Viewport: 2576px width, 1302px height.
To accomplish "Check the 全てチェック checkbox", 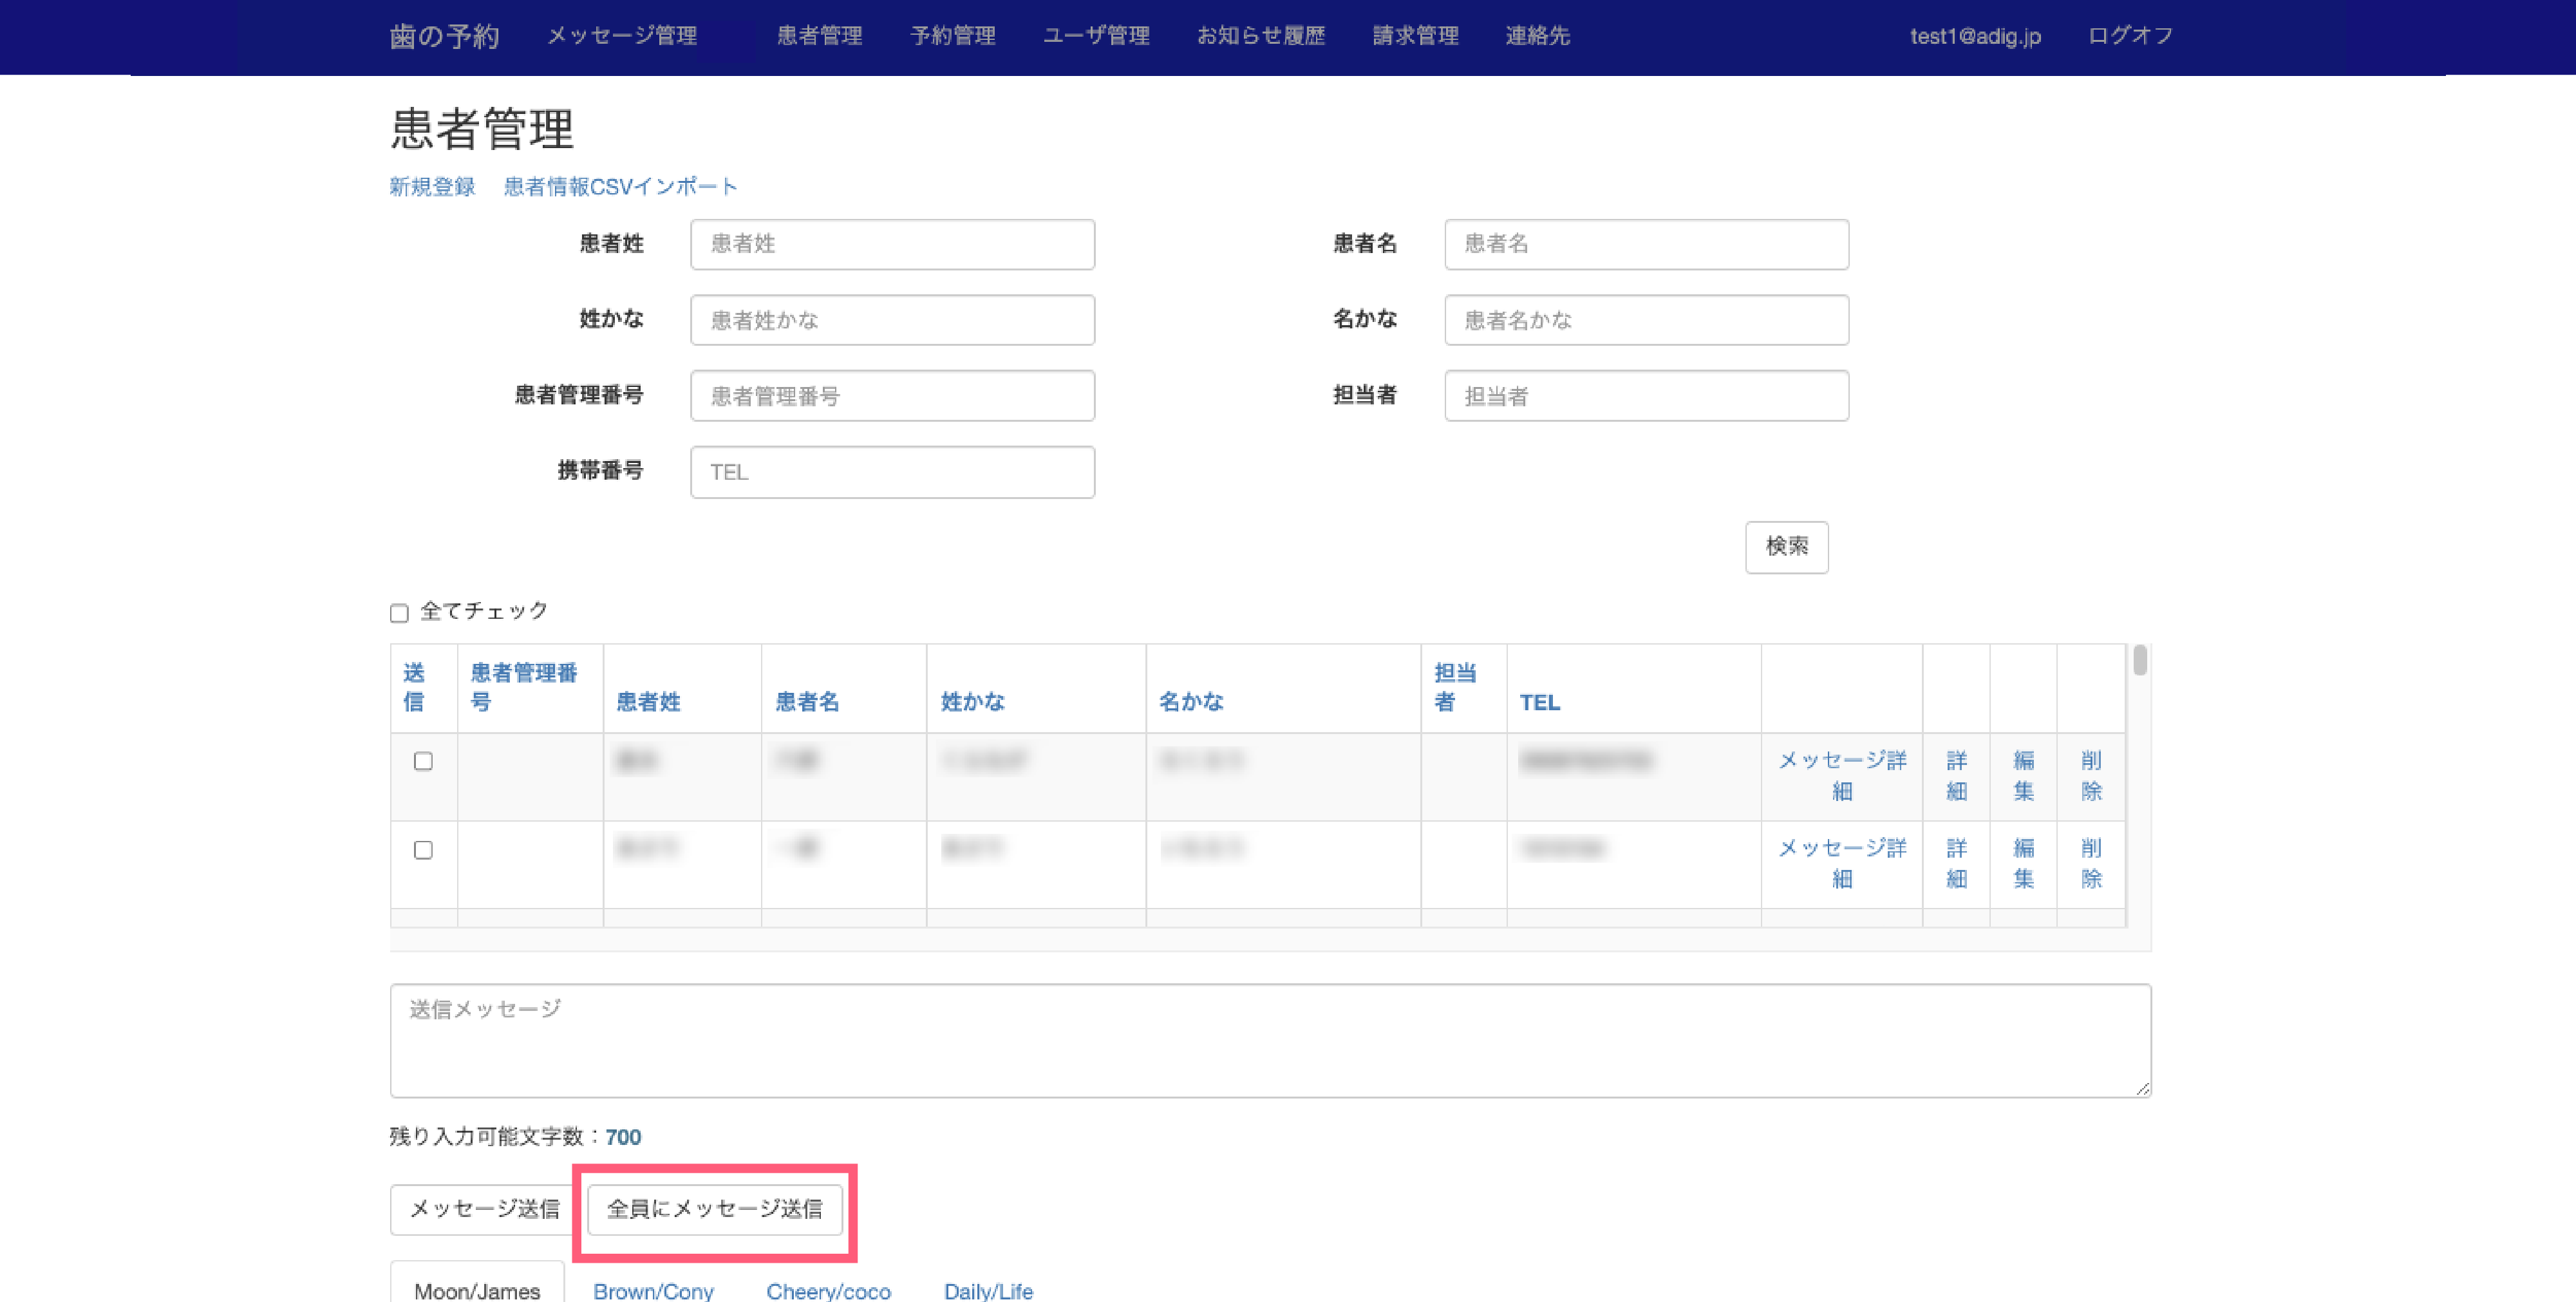I will 399,613.
